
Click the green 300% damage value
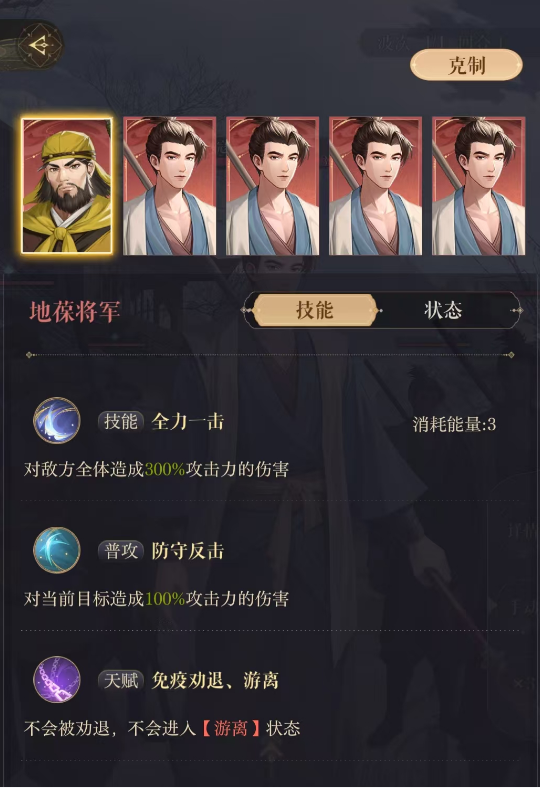(x=165, y=469)
